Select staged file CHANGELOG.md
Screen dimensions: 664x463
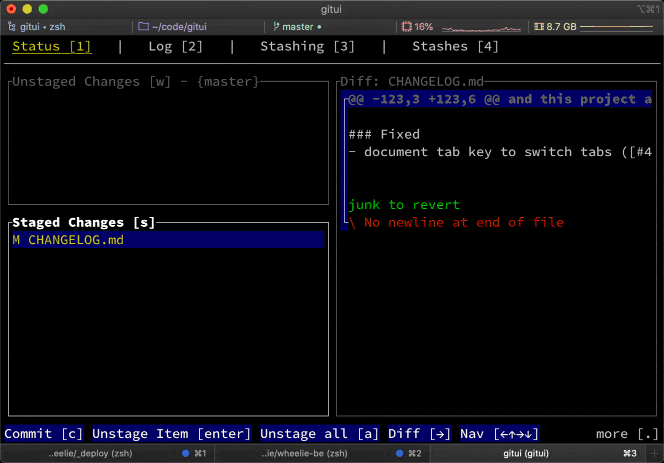tap(68, 240)
